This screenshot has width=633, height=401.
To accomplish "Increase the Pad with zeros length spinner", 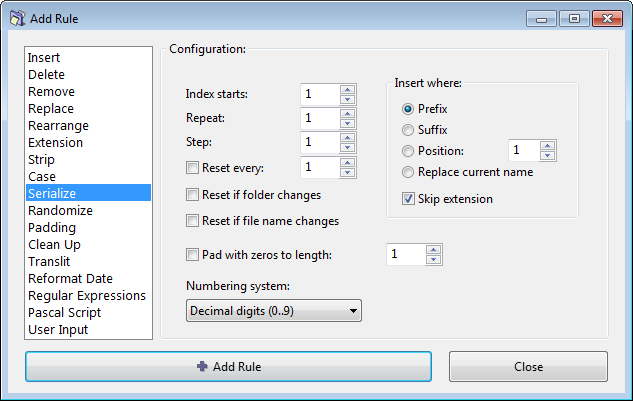I will (433, 250).
